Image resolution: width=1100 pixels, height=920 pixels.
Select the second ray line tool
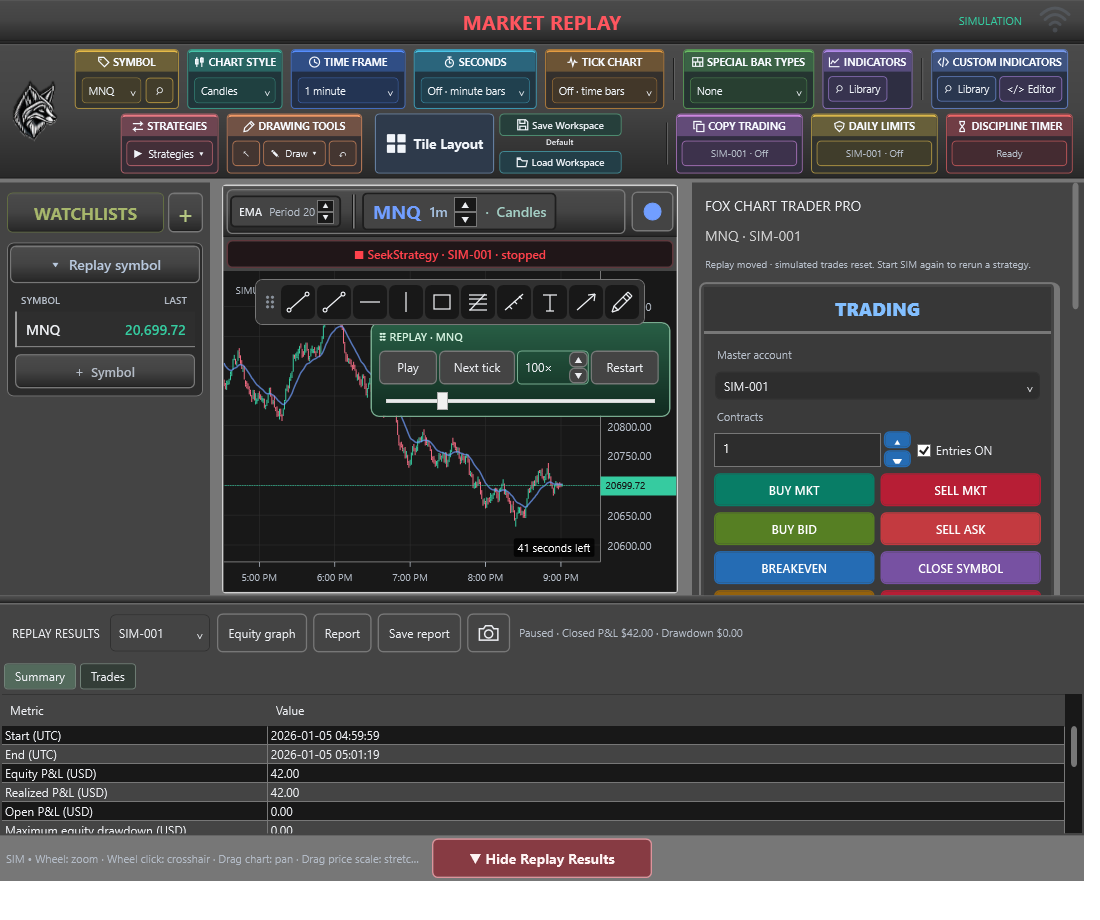point(334,302)
